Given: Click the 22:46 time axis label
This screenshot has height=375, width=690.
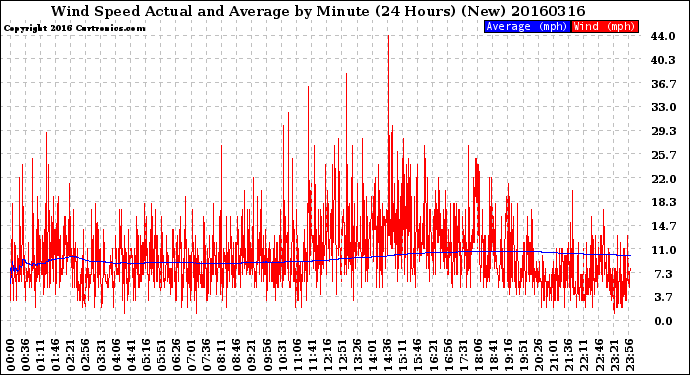Looking at the screenshot, I should tap(600, 355).
